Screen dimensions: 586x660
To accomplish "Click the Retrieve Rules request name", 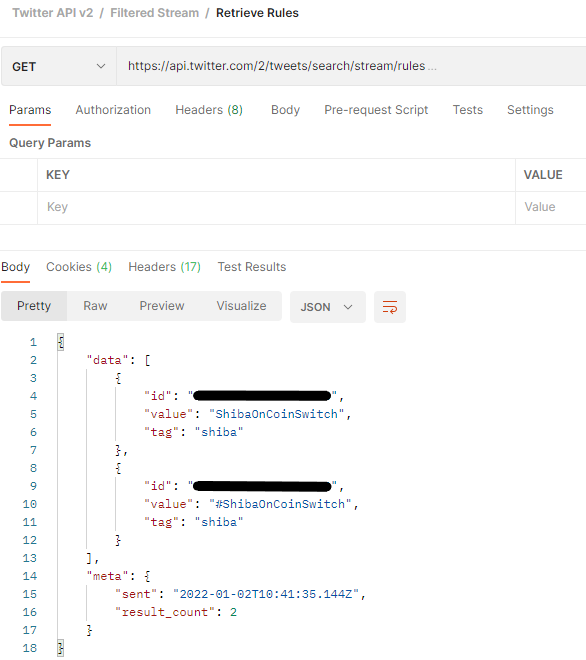I will 257,13.
